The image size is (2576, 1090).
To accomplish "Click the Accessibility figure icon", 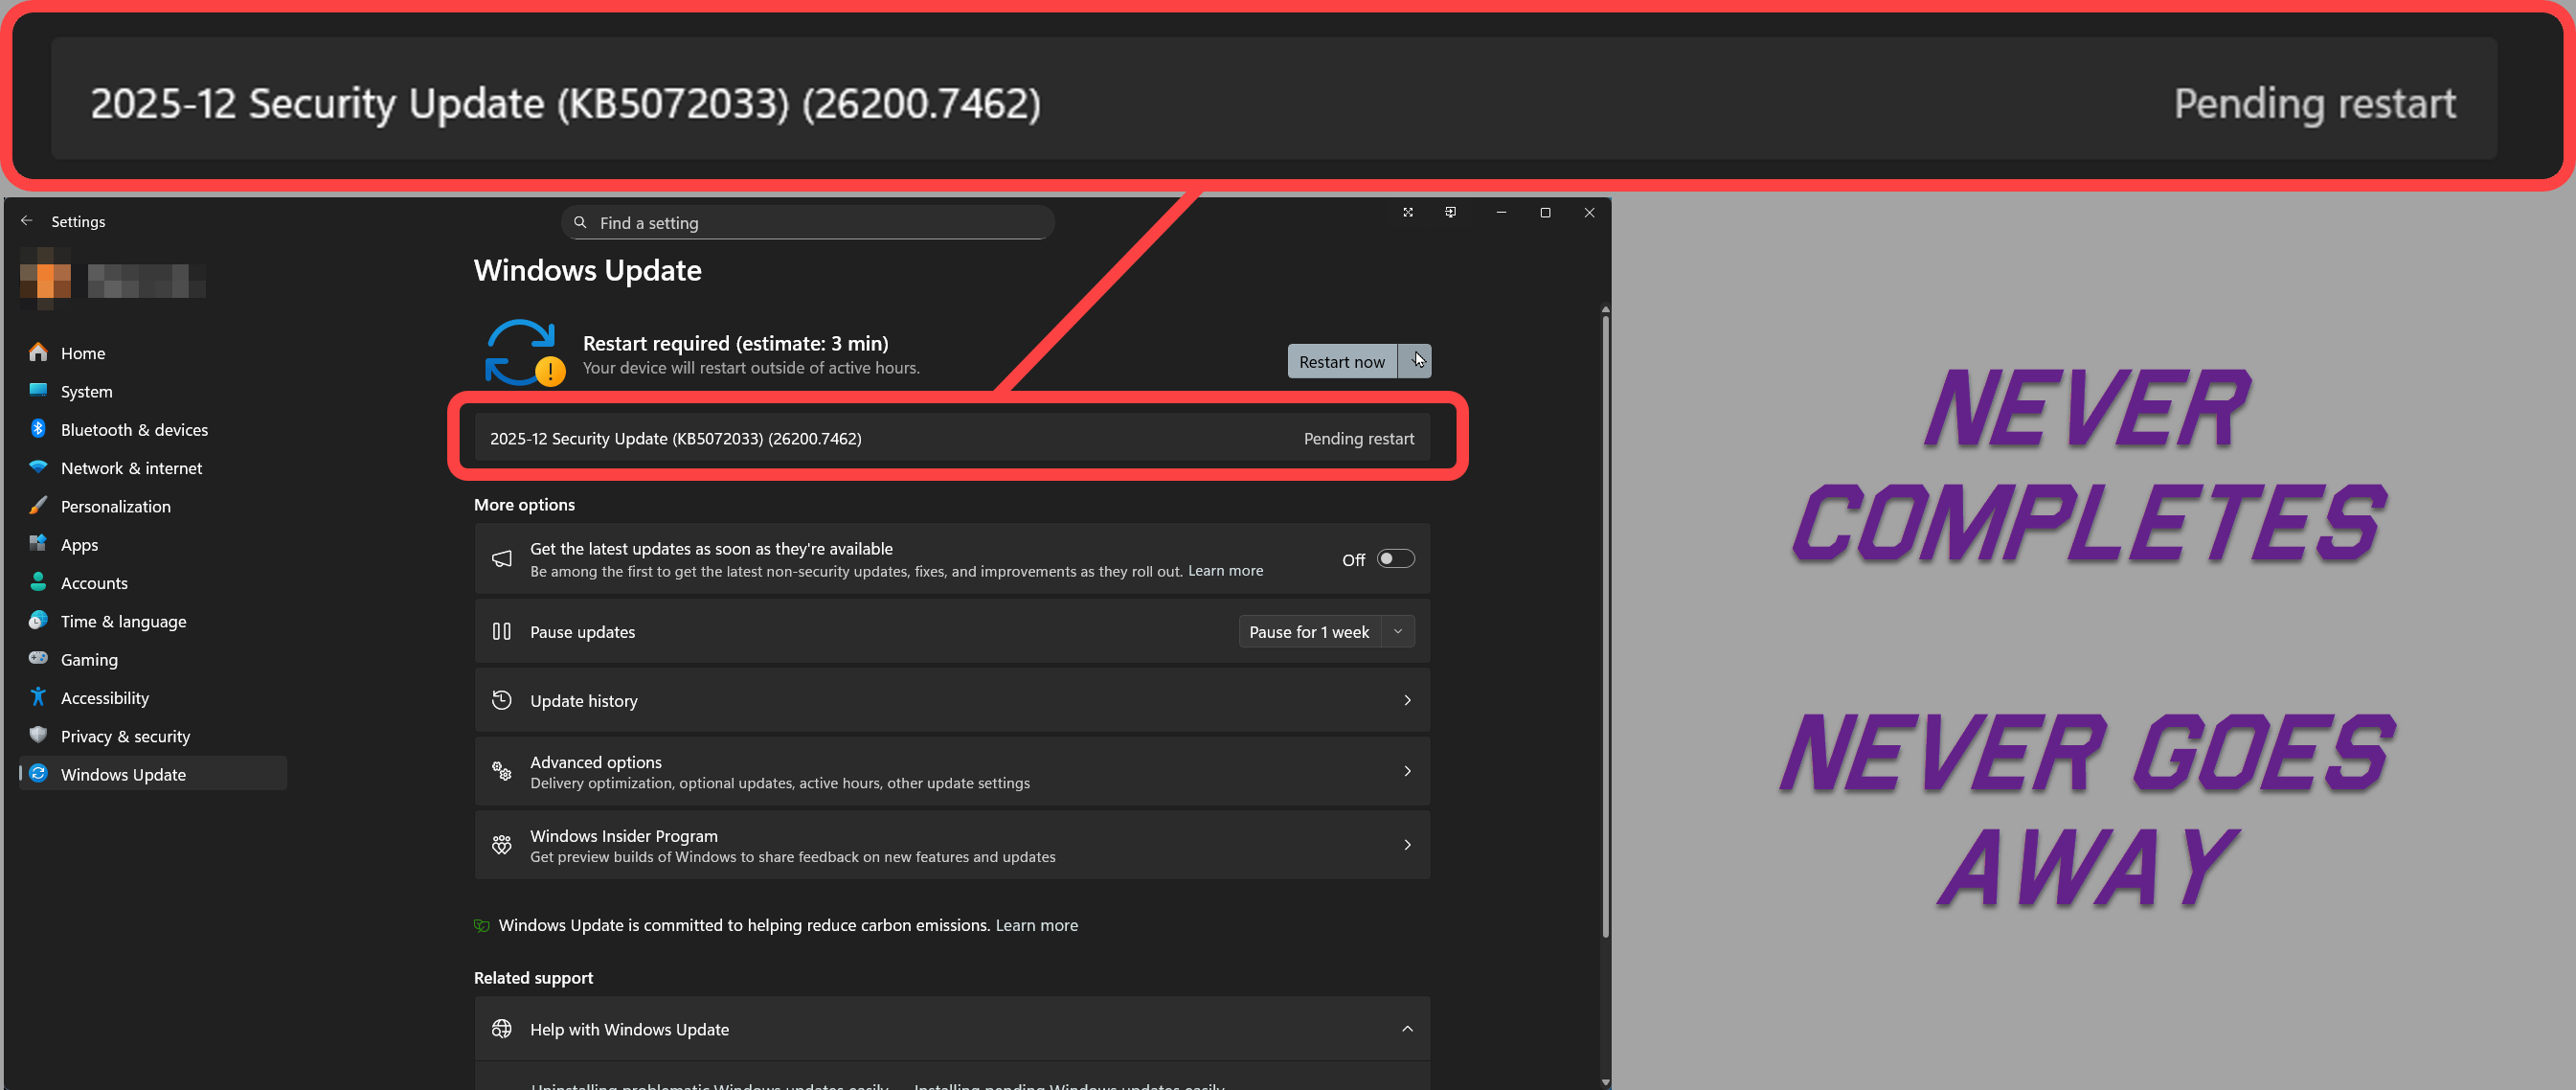I will coord(38,697).
